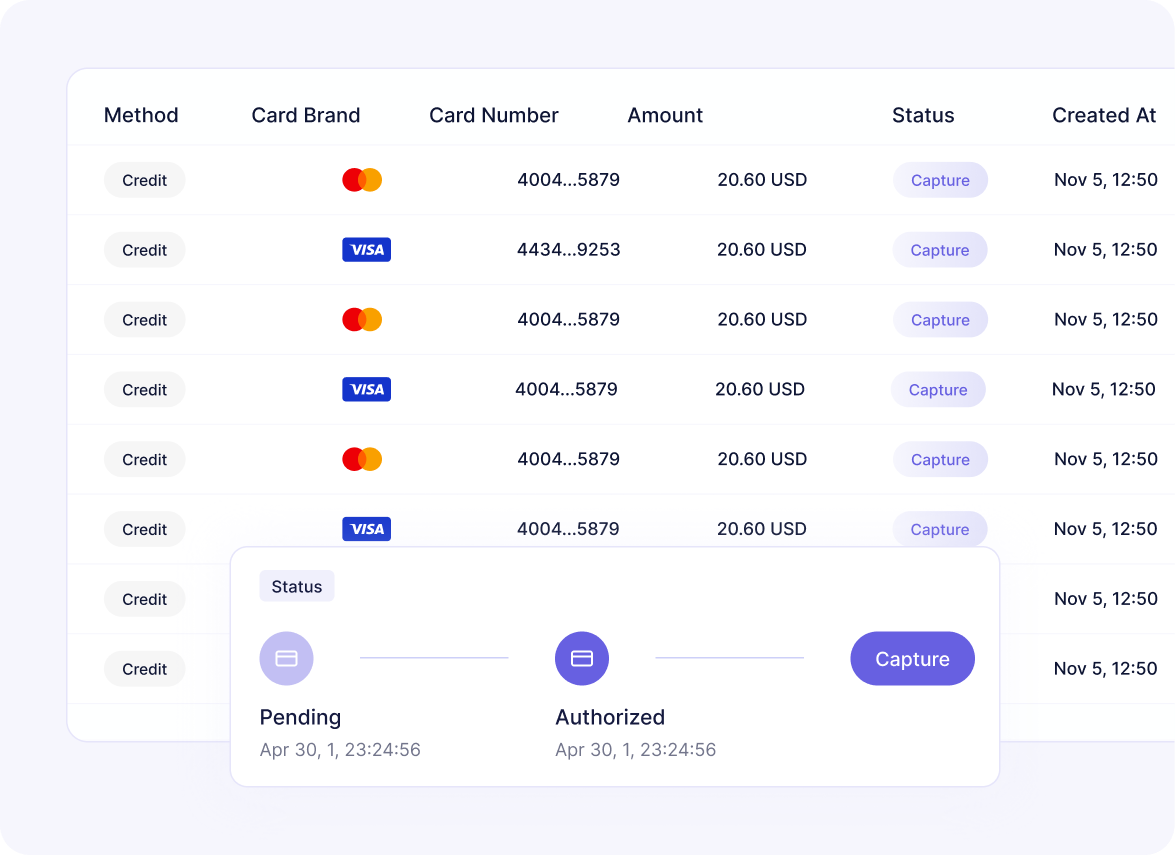The image size is (1175, 855).
Task: Click the Visa icon in the second row
Action: 366,249
